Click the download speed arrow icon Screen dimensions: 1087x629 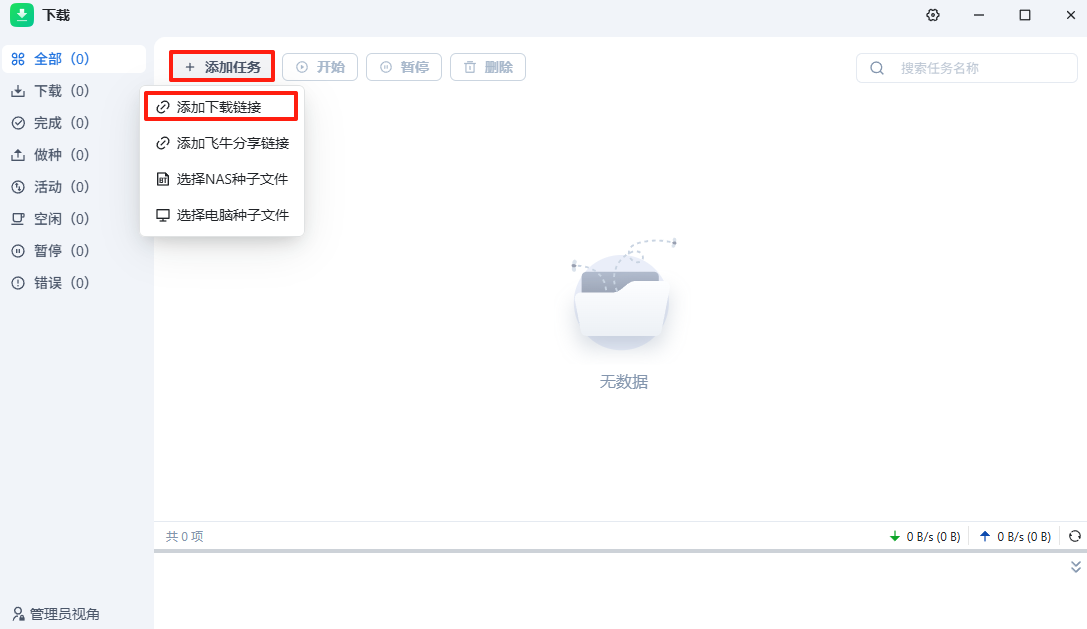coord(894,536)
